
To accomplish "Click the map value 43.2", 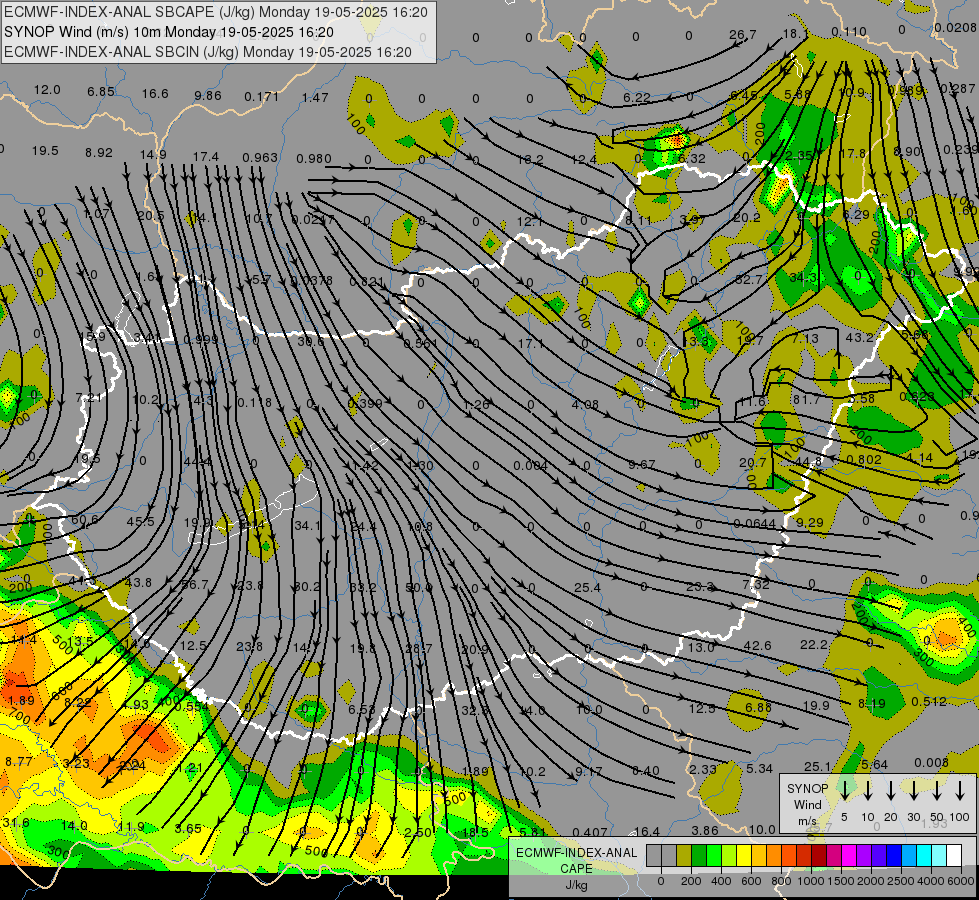I will [859, 337].
